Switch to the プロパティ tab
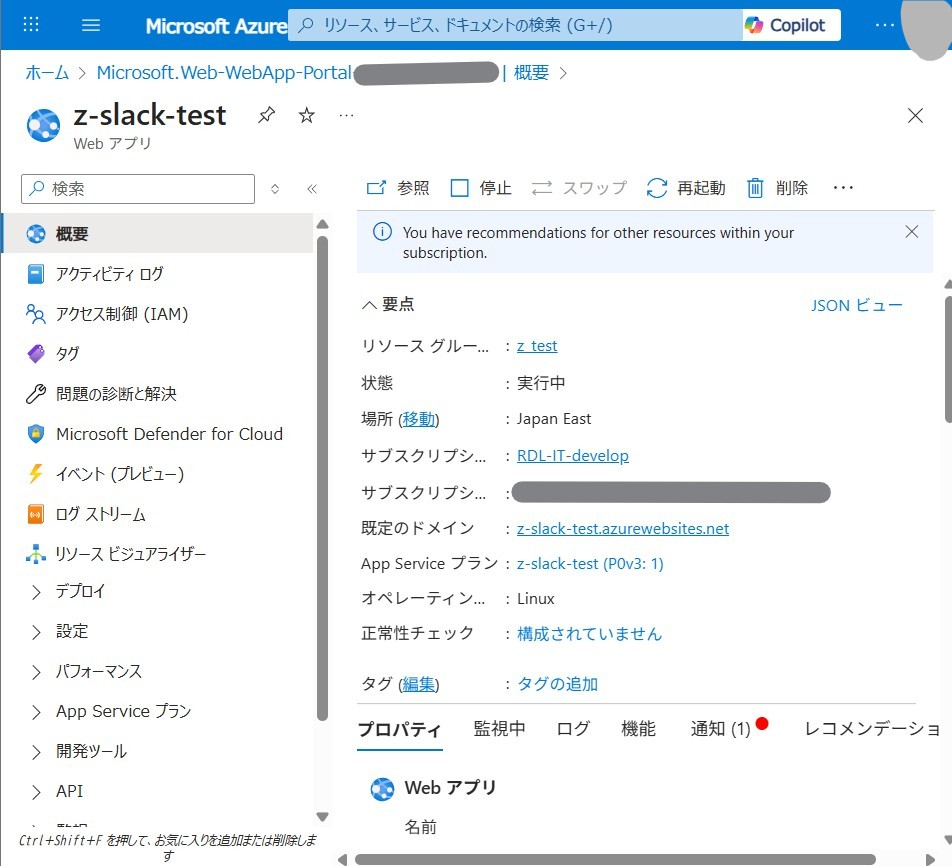The width and height of the screenshot is (952, 866). [400, 729]
